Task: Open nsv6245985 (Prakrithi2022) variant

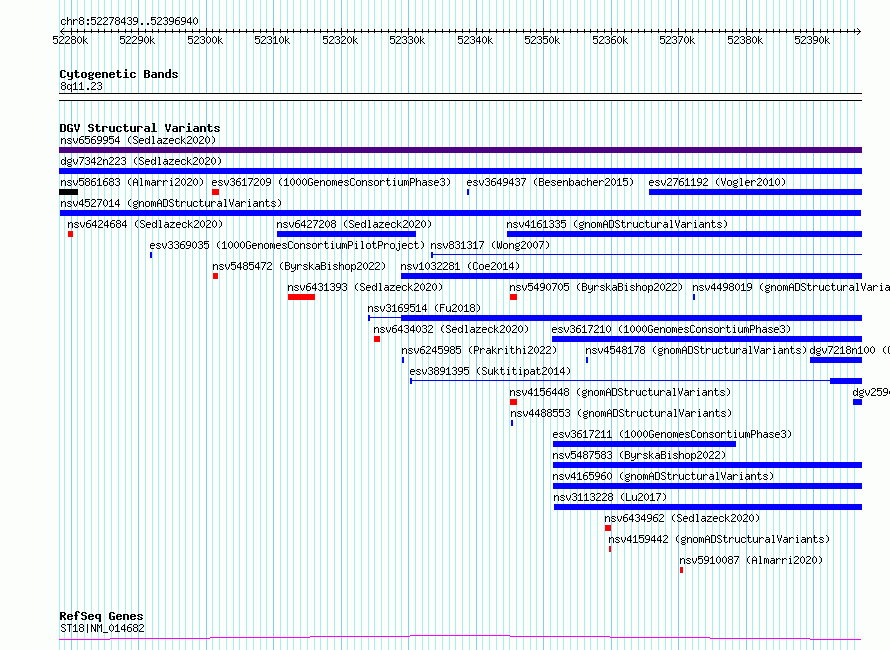Action: point(479,350)
